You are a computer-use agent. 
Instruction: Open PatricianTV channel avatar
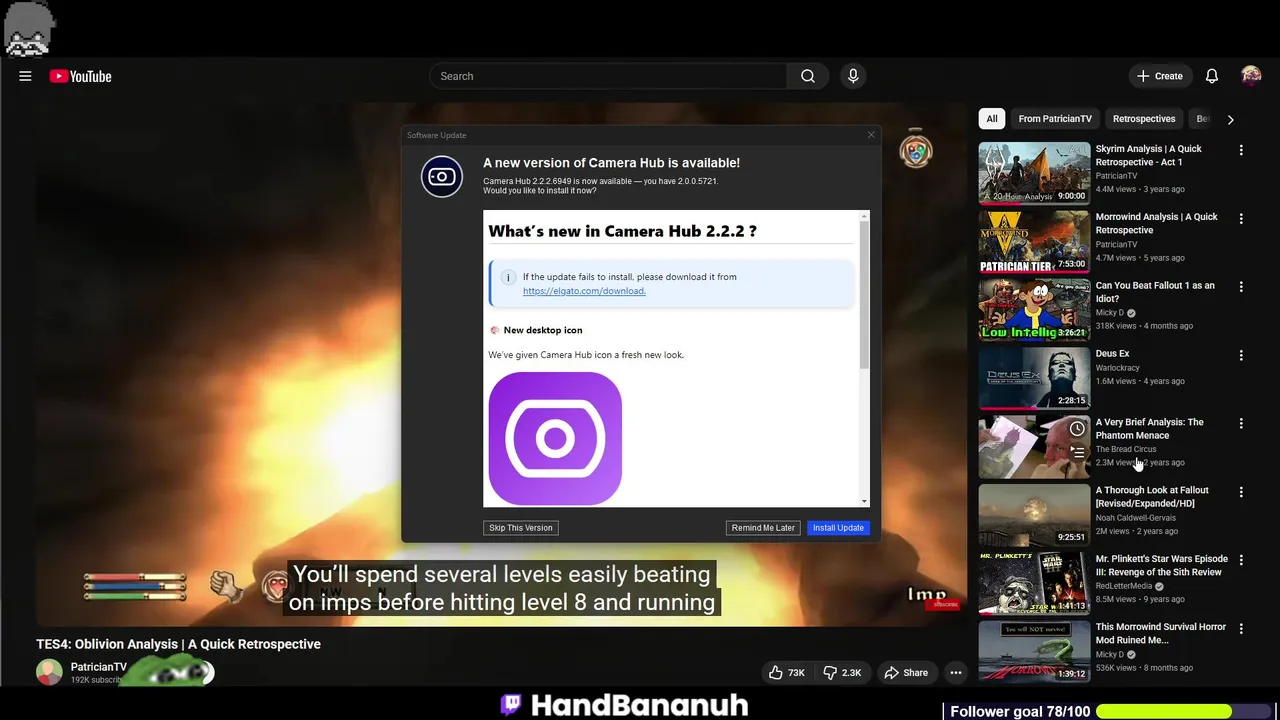(49, 673)
